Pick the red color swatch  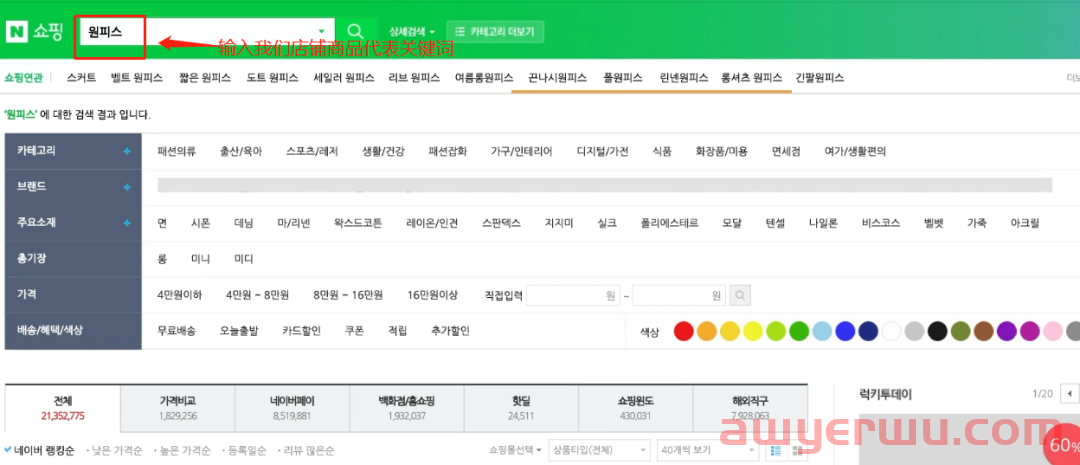point(683,331)
